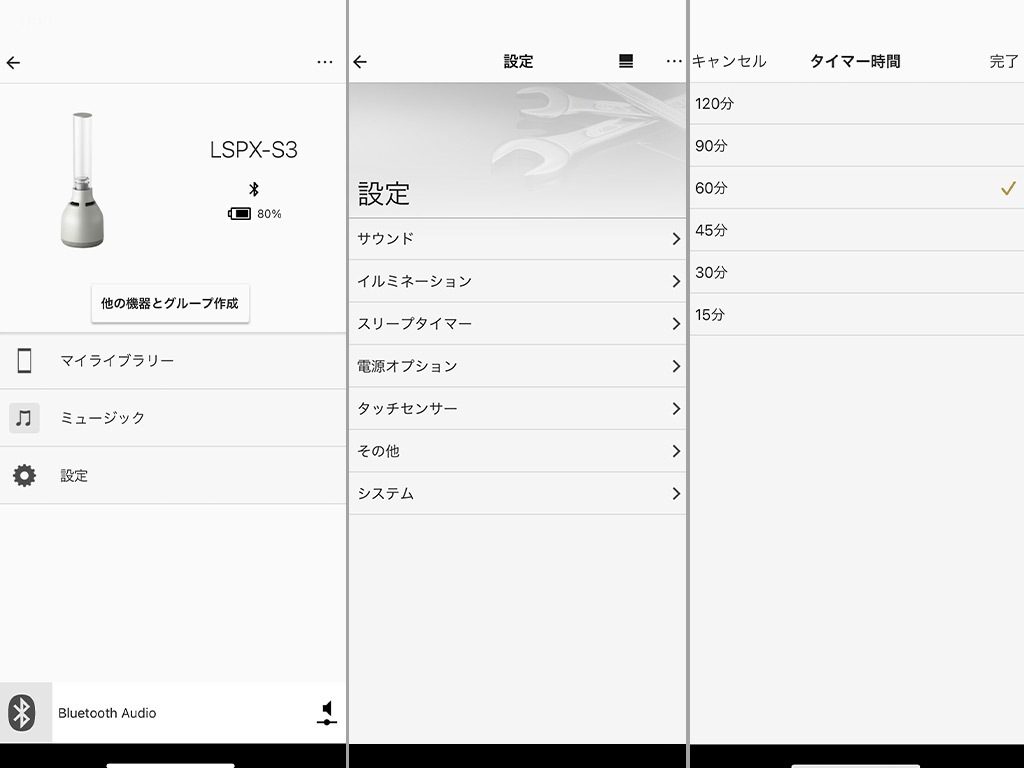Go back from the 設定 screen

(x=360, y=62)
